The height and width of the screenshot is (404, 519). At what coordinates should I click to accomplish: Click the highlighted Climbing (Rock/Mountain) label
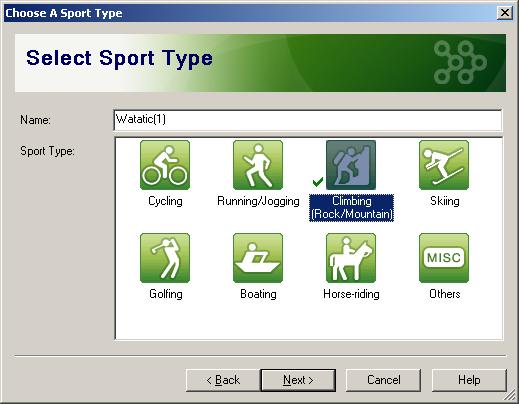coord(351,208)
